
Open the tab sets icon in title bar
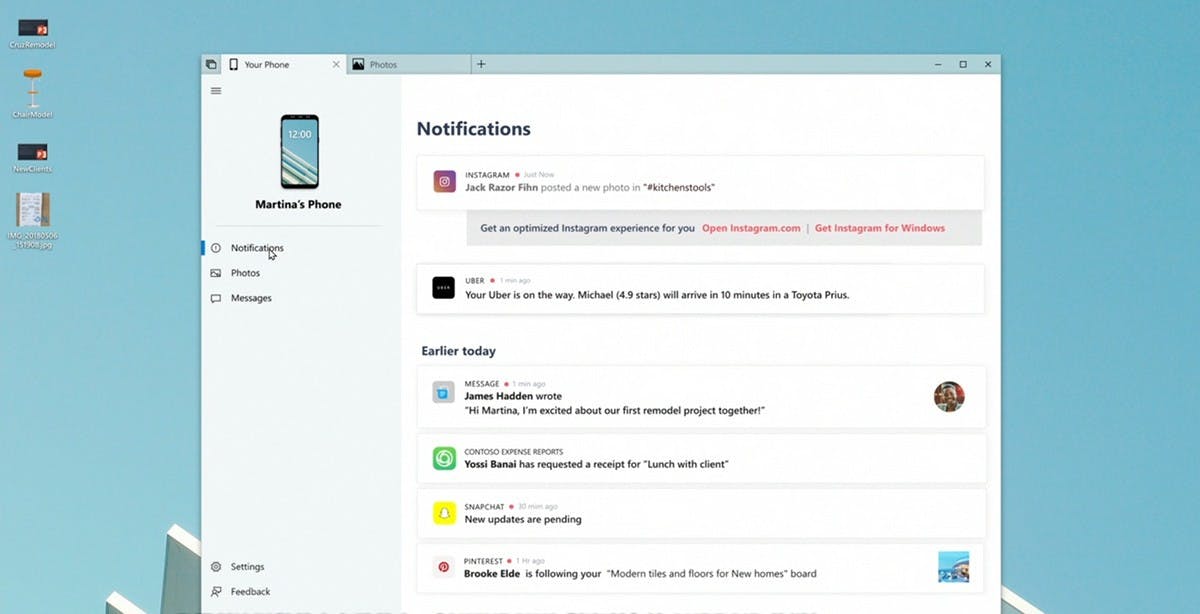tap(211, 65)
